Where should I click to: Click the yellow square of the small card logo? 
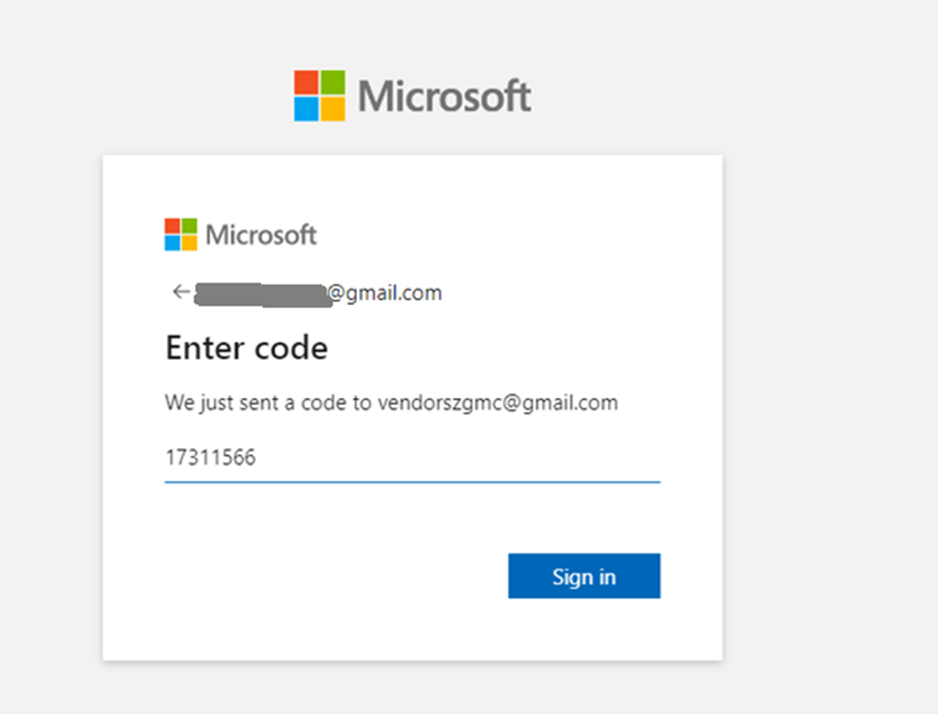(x=189, y=243)
